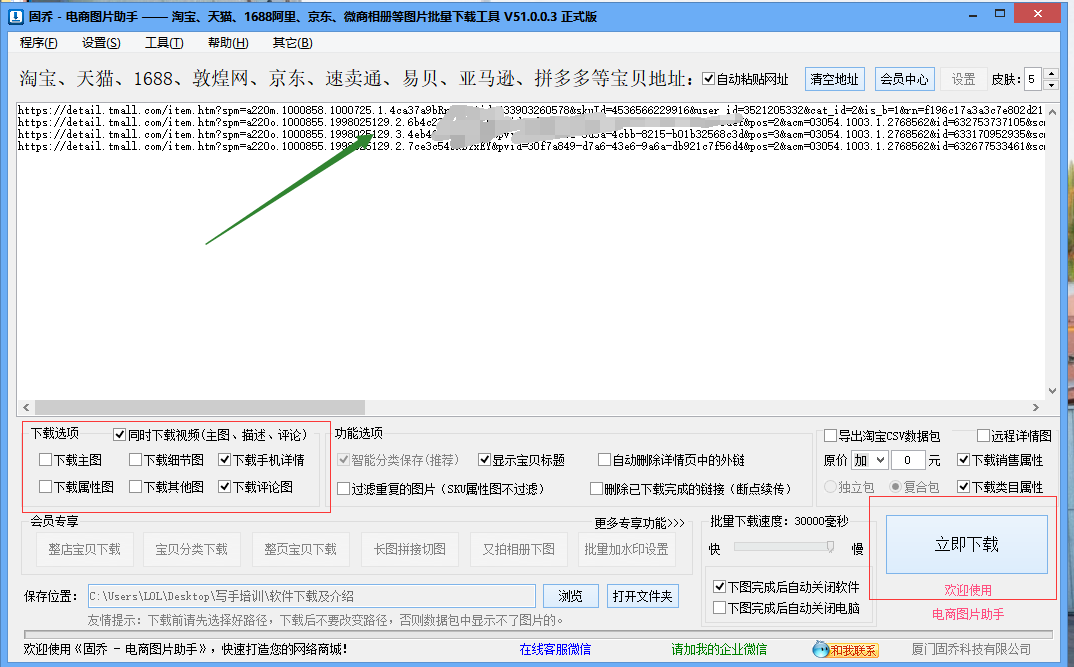Enable 下载其他图 checkbox

pyautogui.click(x=135, y=486)
